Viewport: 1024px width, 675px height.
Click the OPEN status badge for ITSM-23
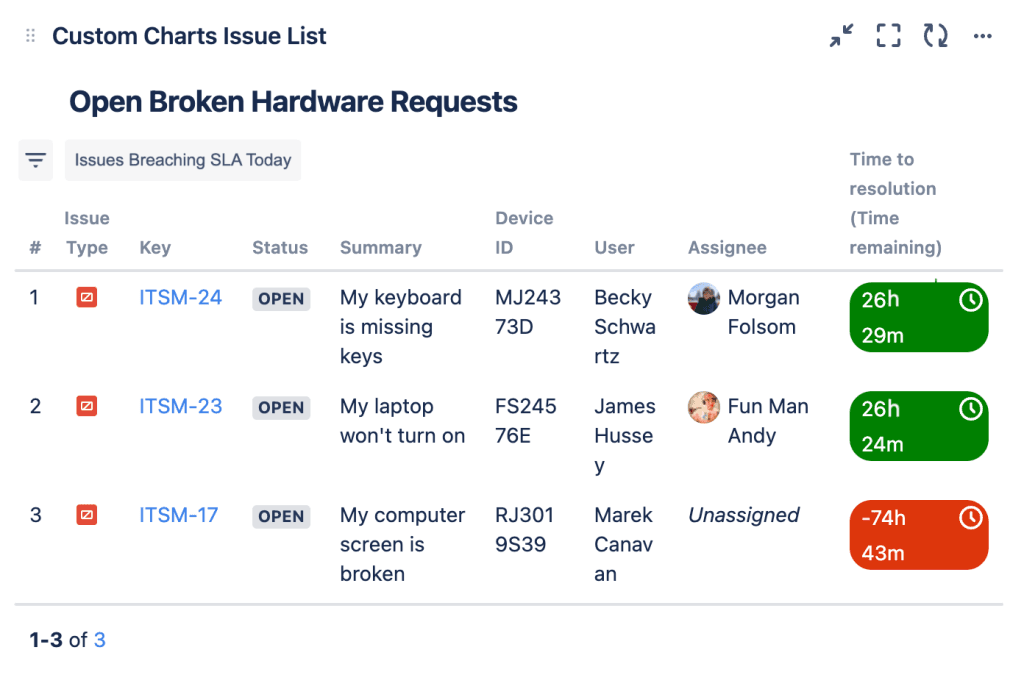[281, 408]
